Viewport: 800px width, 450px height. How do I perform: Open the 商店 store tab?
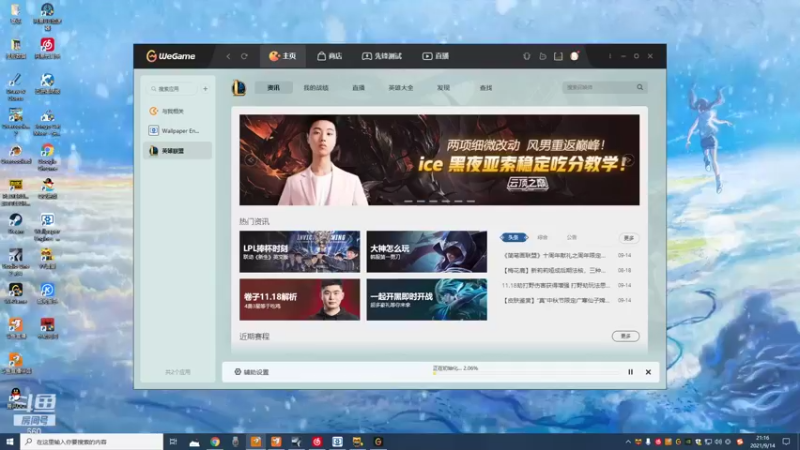click(330, 56)
